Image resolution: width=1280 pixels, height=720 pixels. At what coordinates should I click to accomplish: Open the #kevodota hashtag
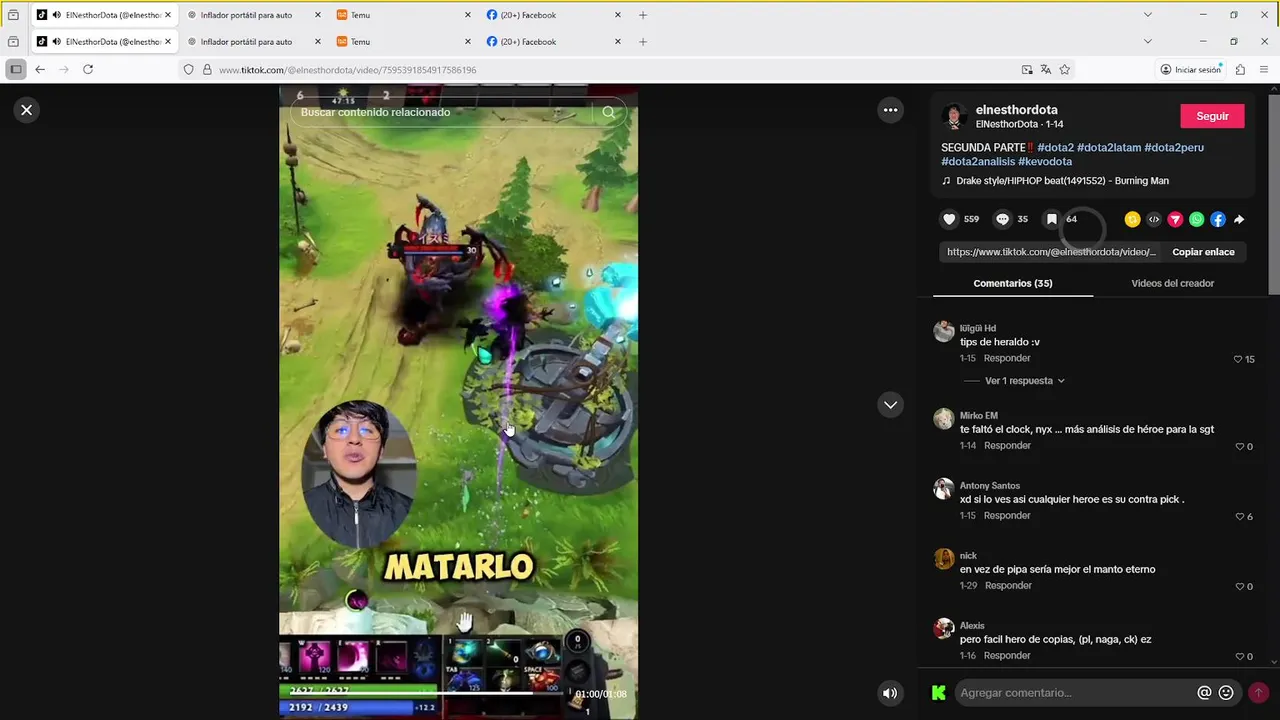pyautogui.click(x=1045, y=161)
